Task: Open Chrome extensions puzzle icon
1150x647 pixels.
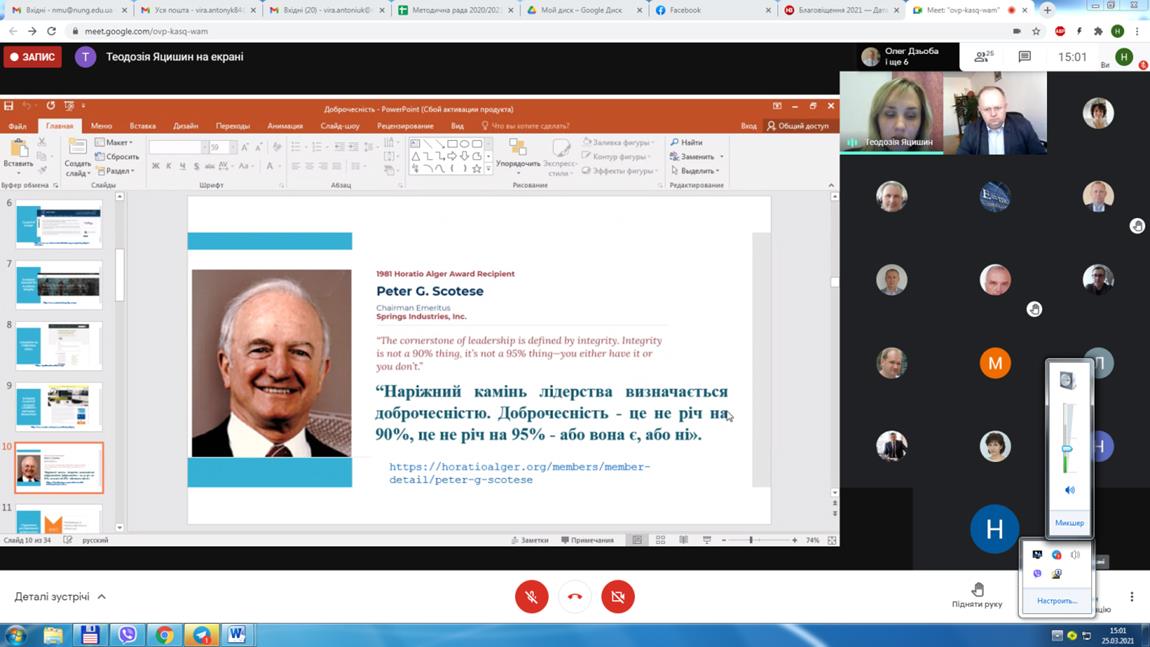Action: tap(1098, 31)
